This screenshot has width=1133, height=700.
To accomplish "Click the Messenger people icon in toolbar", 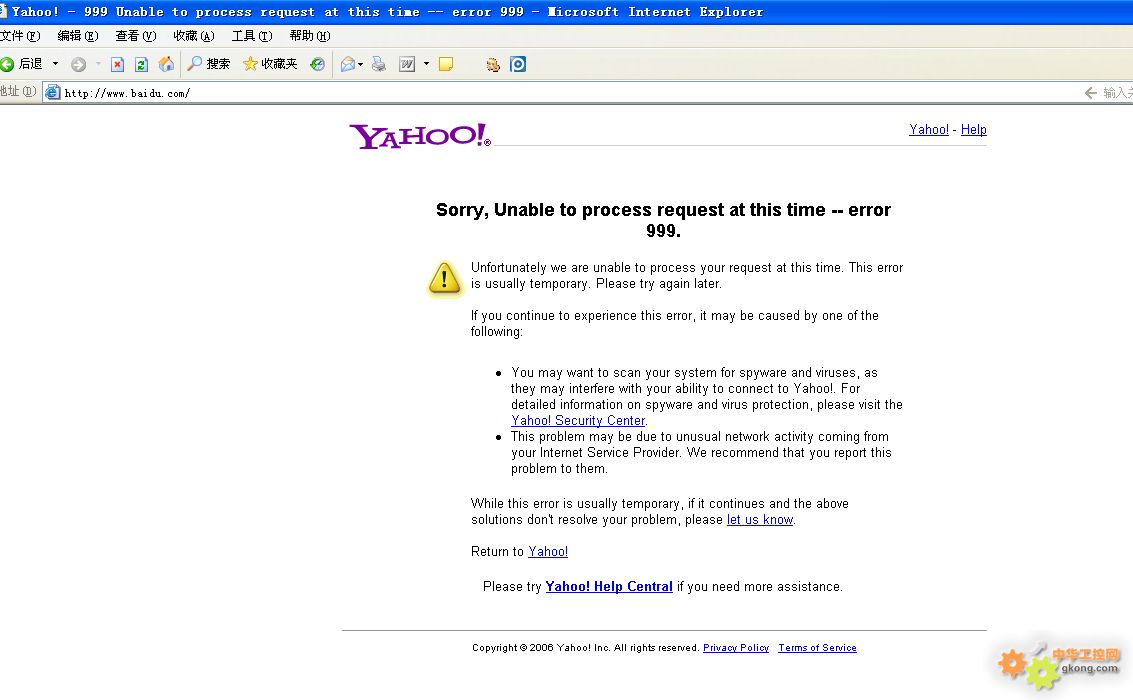I will pos(493,65).
